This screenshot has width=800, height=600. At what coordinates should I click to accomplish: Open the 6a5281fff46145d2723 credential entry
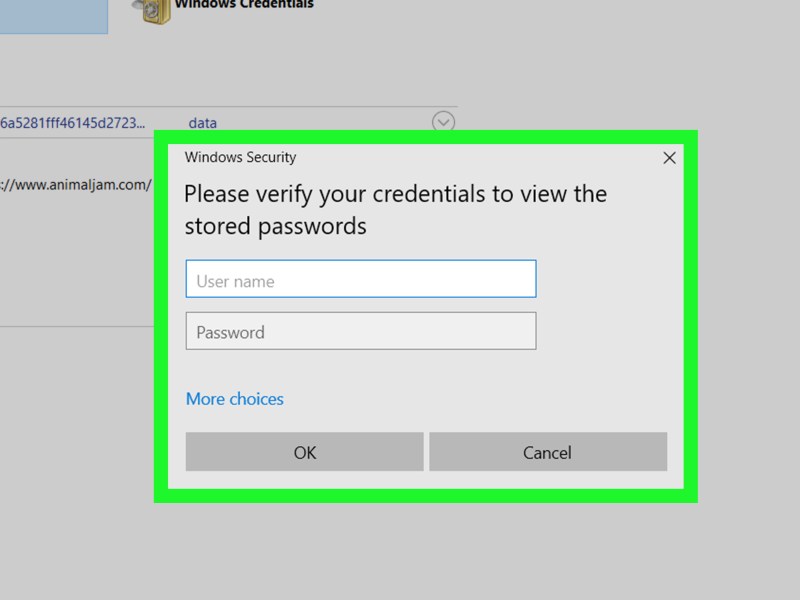tap(72, 123)
